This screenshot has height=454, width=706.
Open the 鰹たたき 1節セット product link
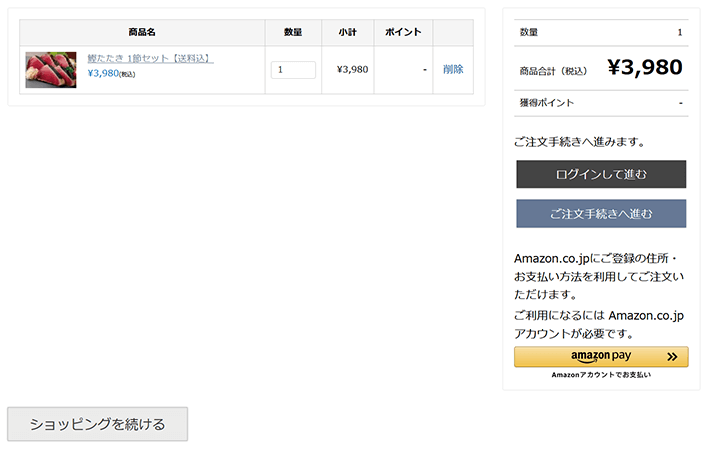pos(150,59)
